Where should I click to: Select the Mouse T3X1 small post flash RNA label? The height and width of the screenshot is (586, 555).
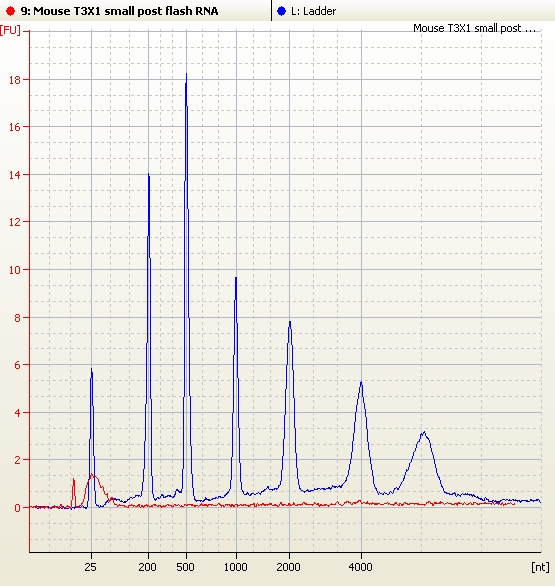click(x=119, y=11)
